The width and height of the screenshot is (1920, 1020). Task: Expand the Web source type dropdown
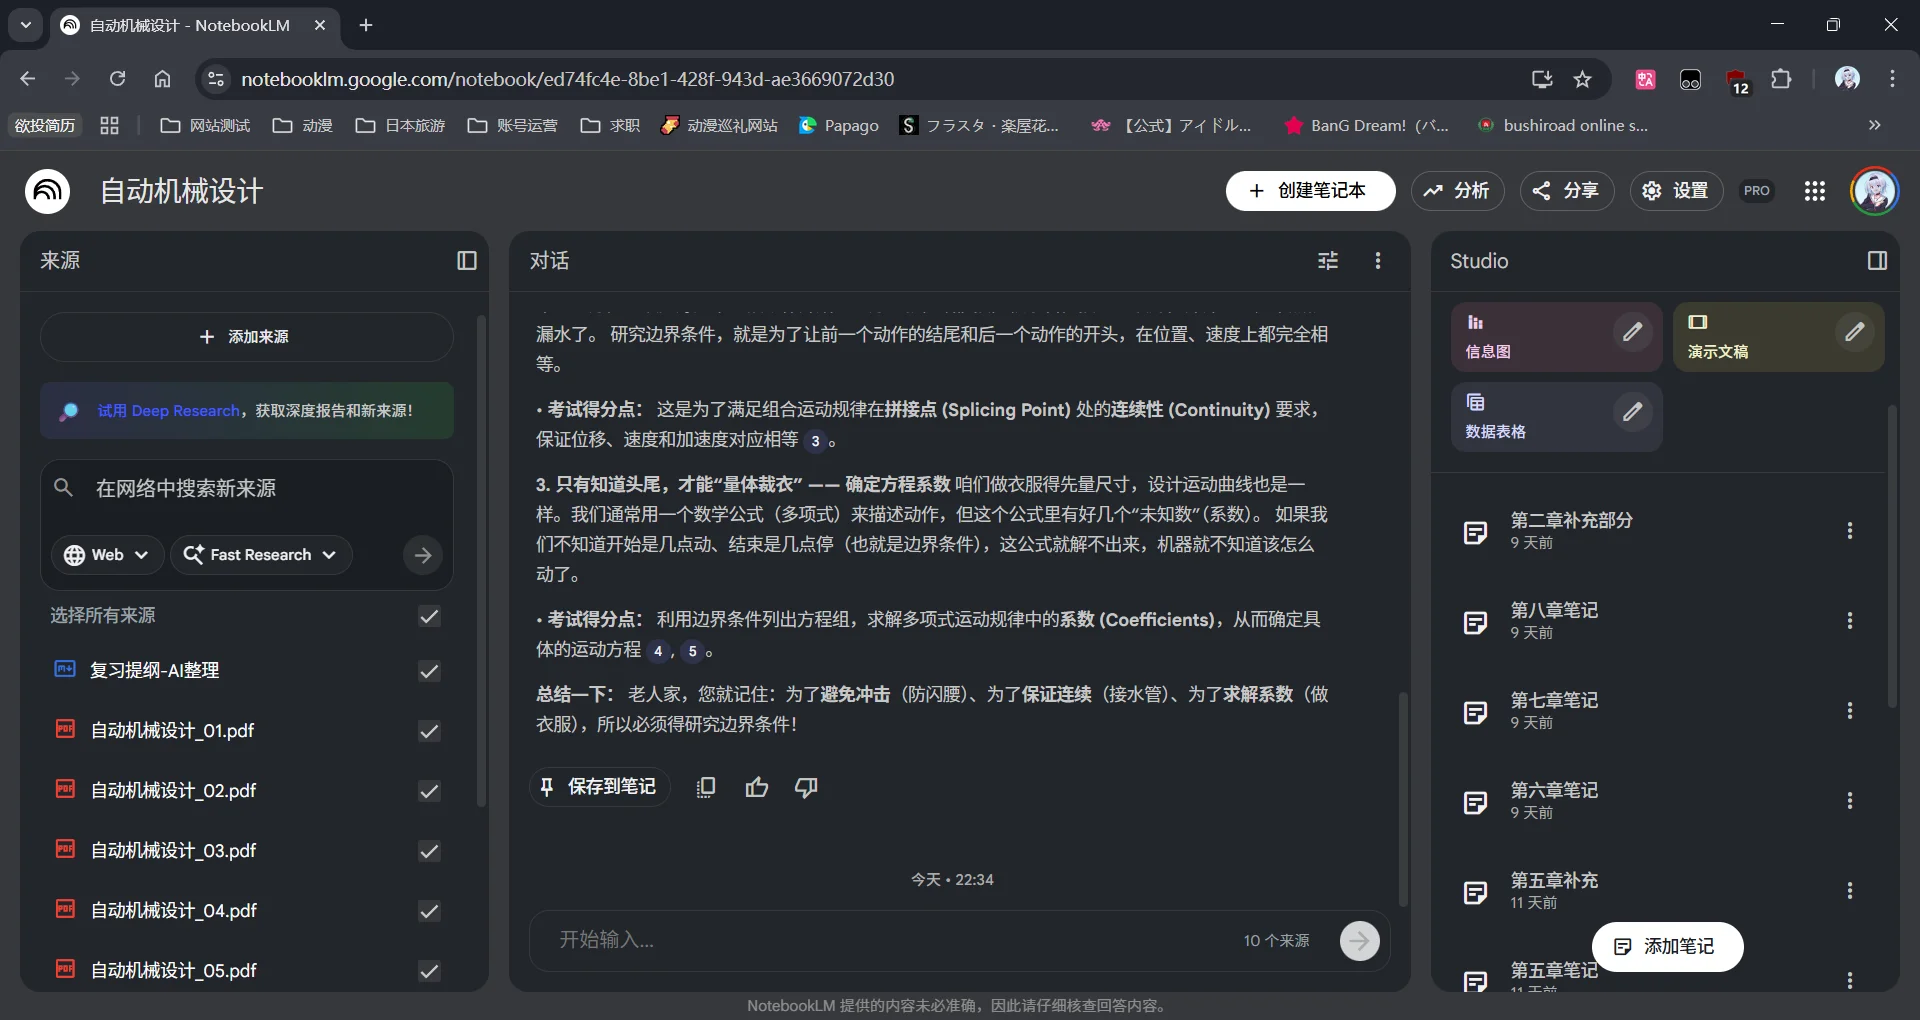(x=106, y=555)
